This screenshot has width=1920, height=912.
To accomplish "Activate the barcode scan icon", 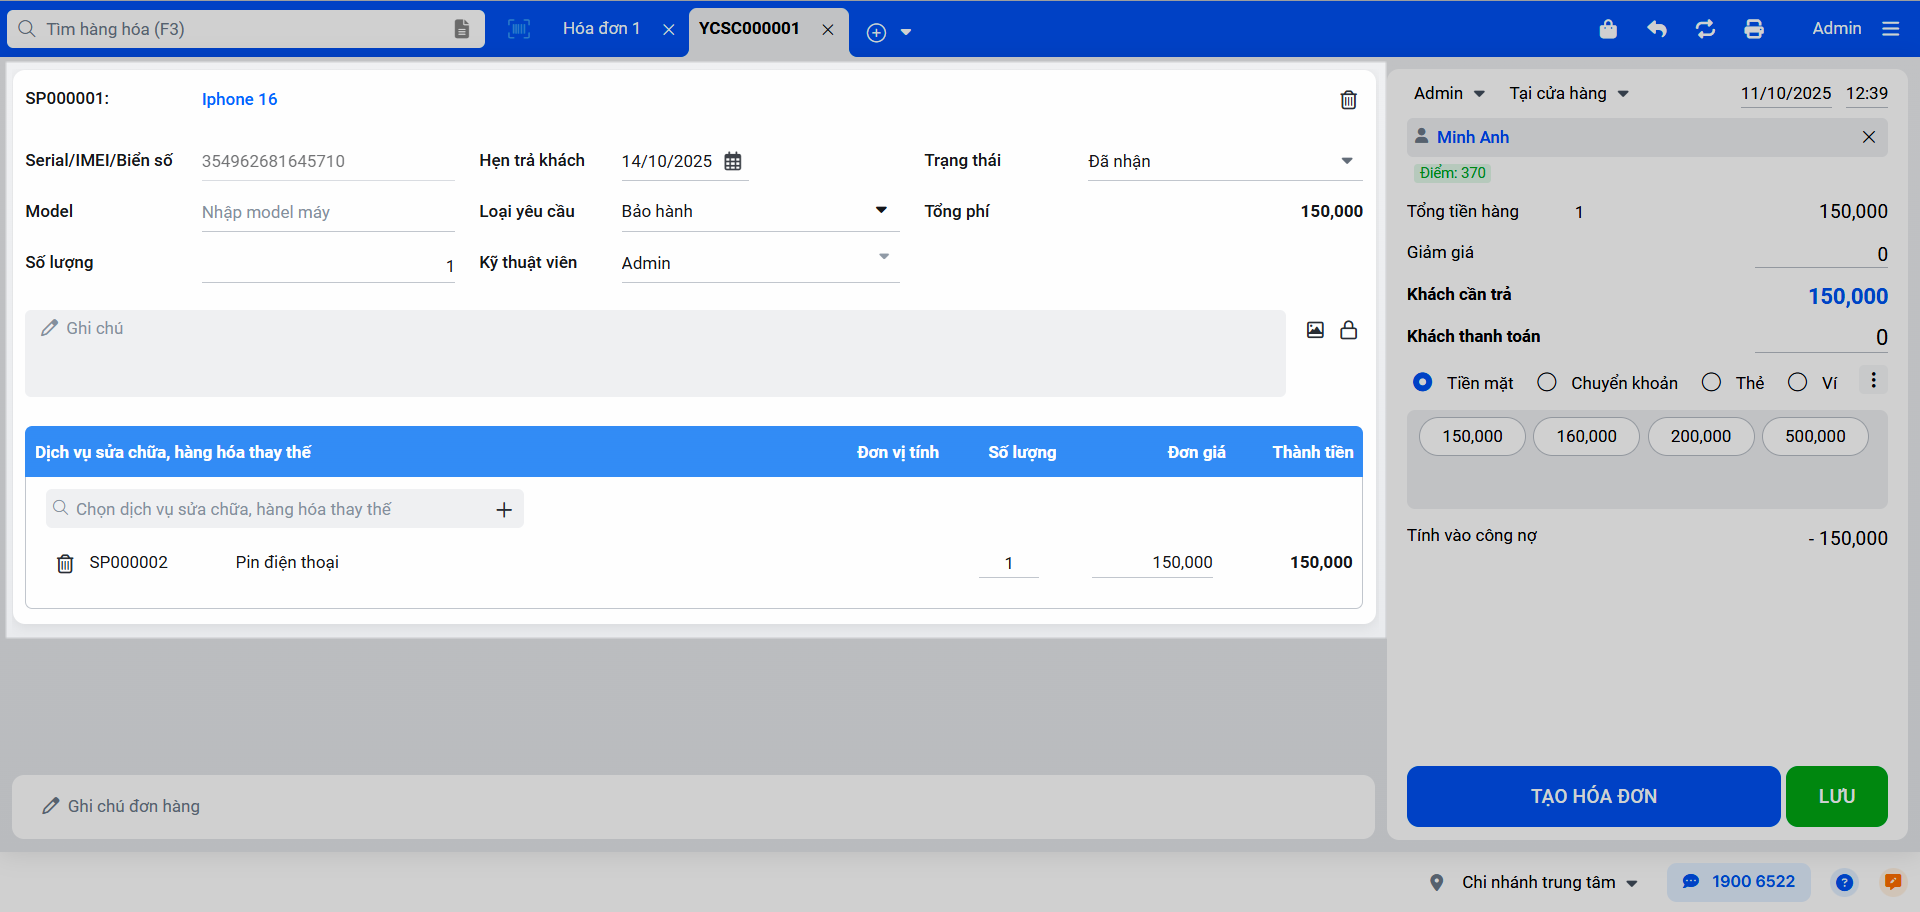I will point(519,29).
